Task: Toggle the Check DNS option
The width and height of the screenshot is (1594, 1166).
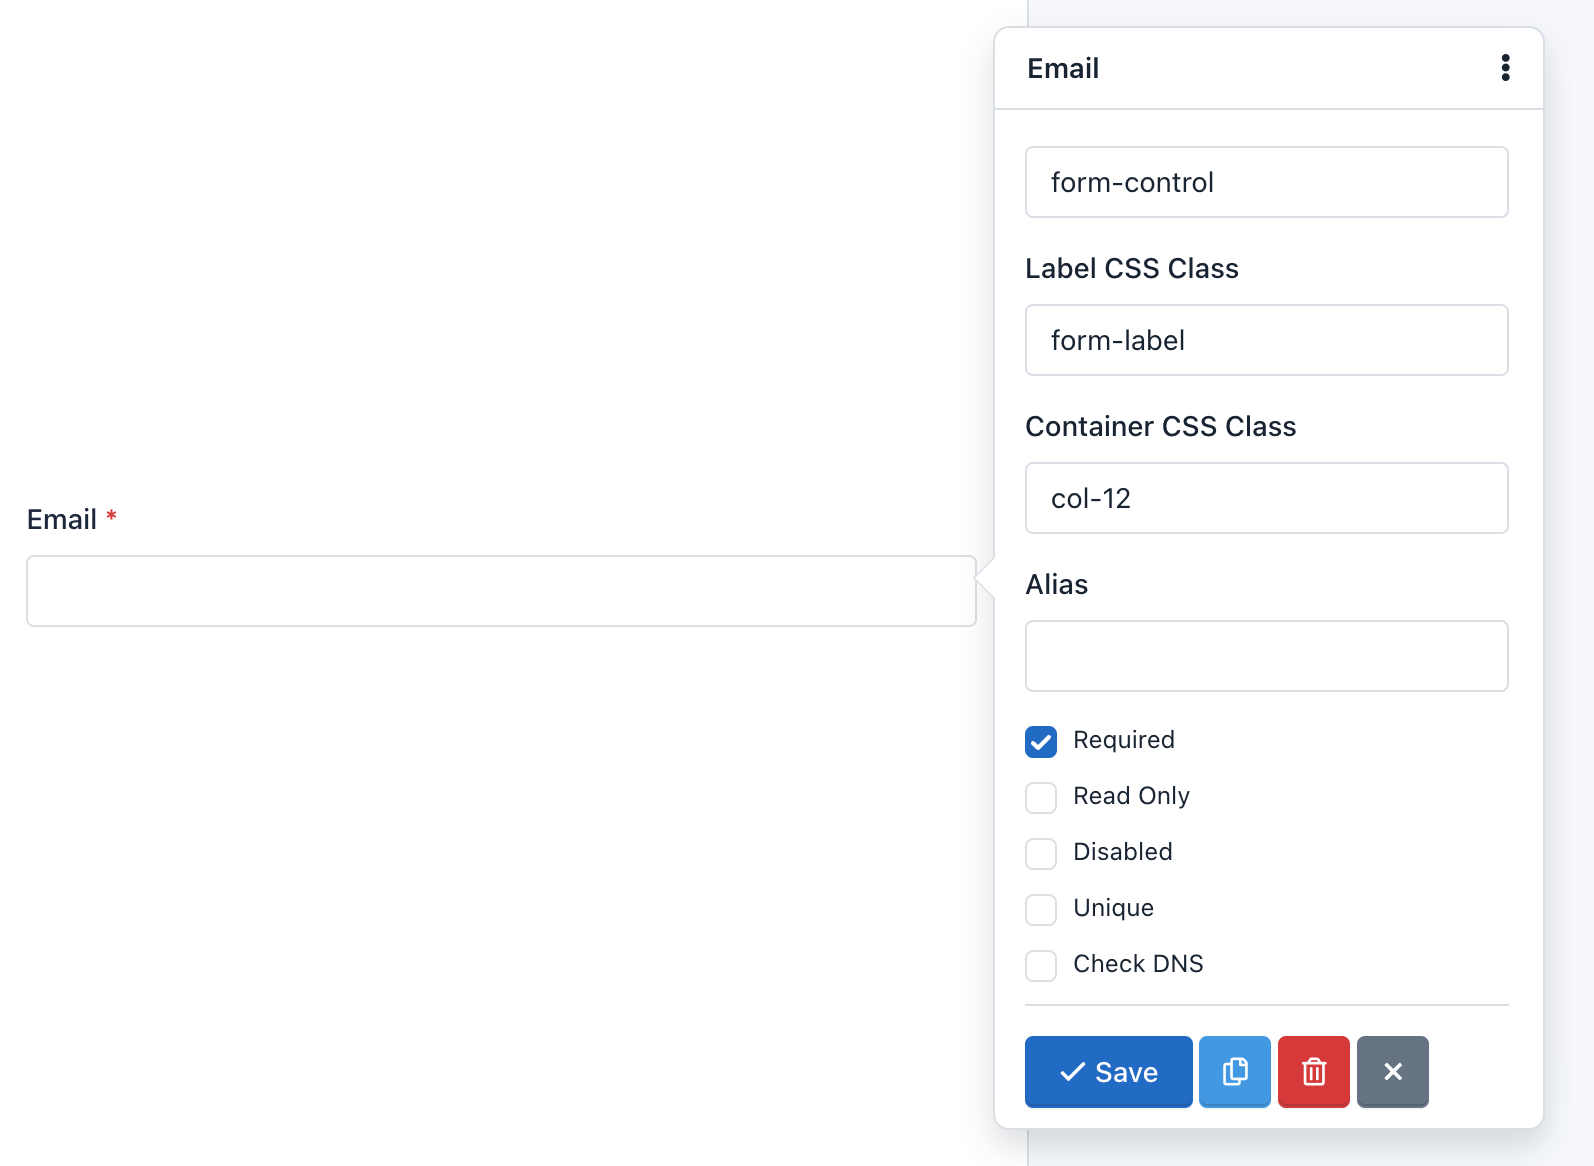Action: coord(1040,965)
